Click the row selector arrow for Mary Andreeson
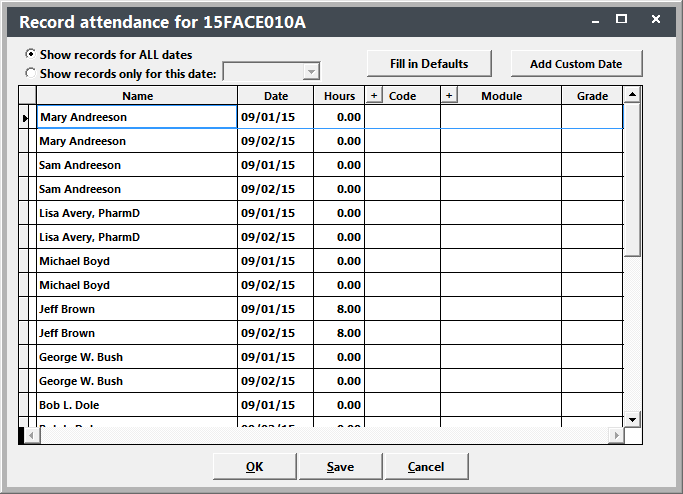The height and width of the screenshot is (494, 683). (x=26, y=118)
